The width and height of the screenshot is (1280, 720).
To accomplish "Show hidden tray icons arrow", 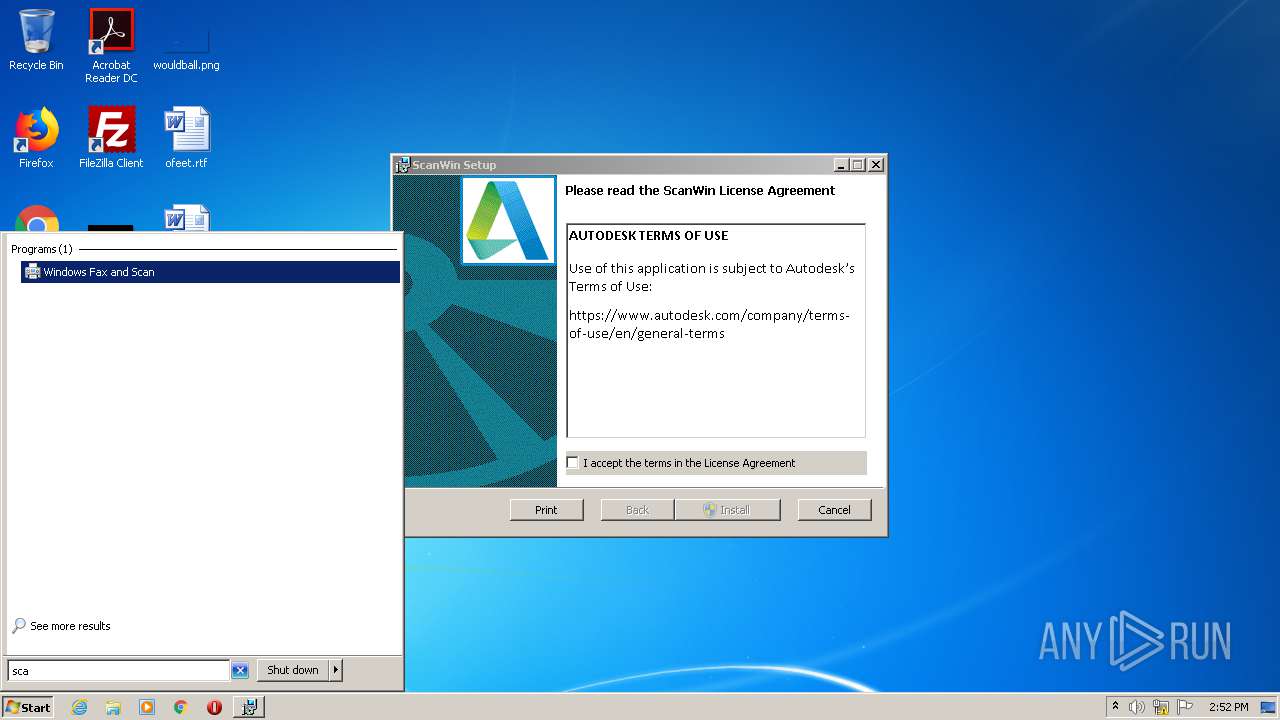I will 1115,707.
